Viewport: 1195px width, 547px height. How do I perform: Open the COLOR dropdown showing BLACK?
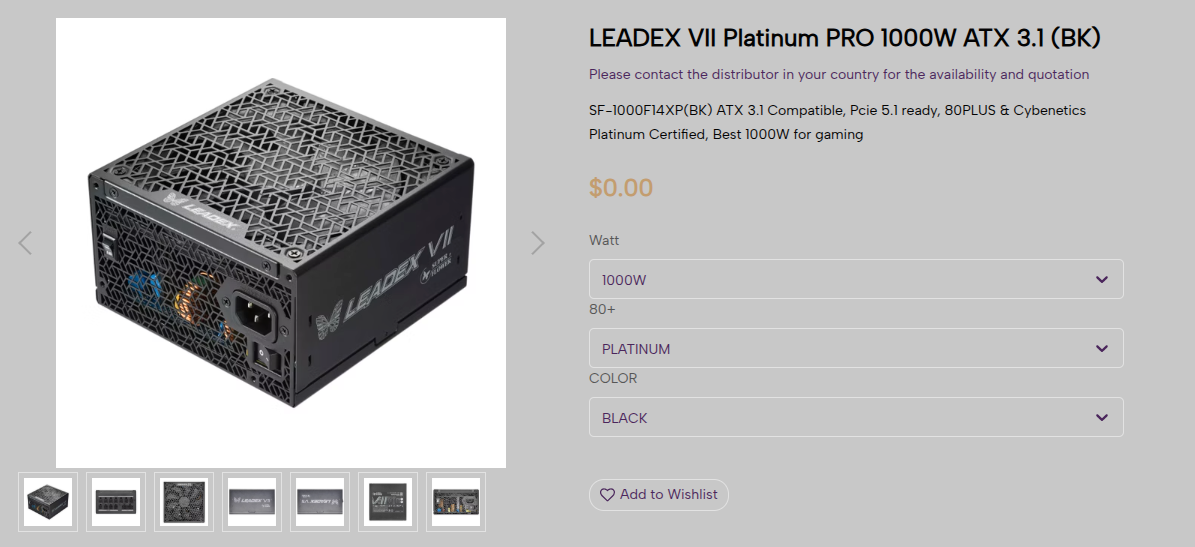click(855, 417)
